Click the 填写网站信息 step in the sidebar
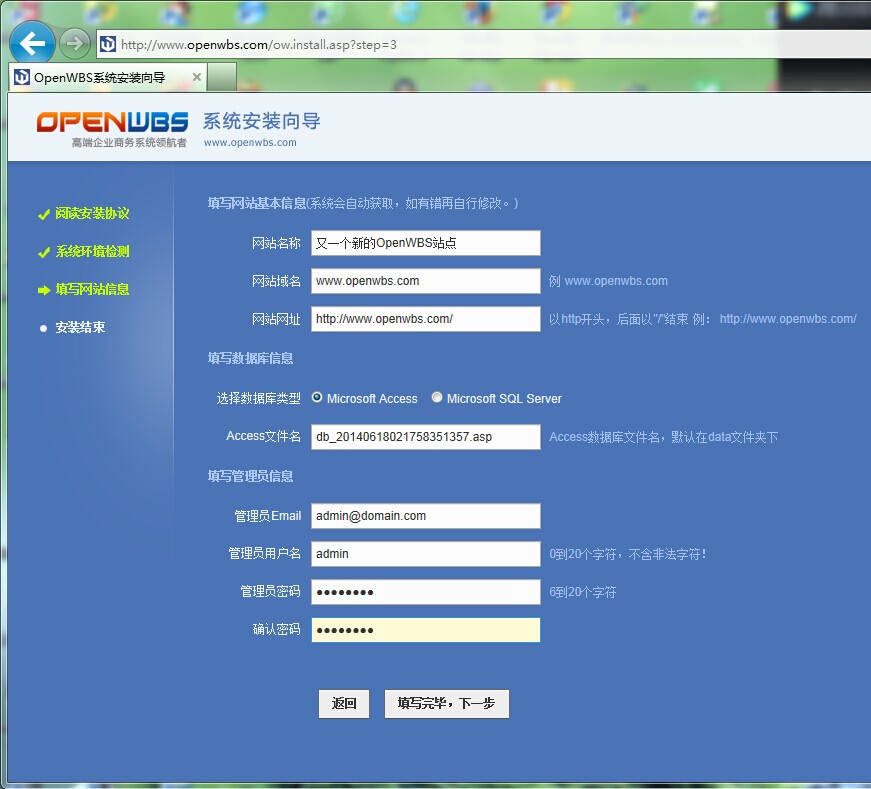 coord(93,289)
